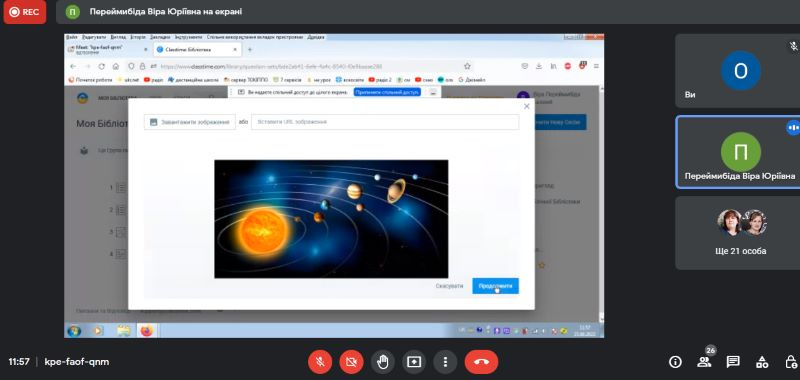This screenshot has height=380, width=800.
Task: Click the blue 'Продовжити' button
Action: (495, 286)
